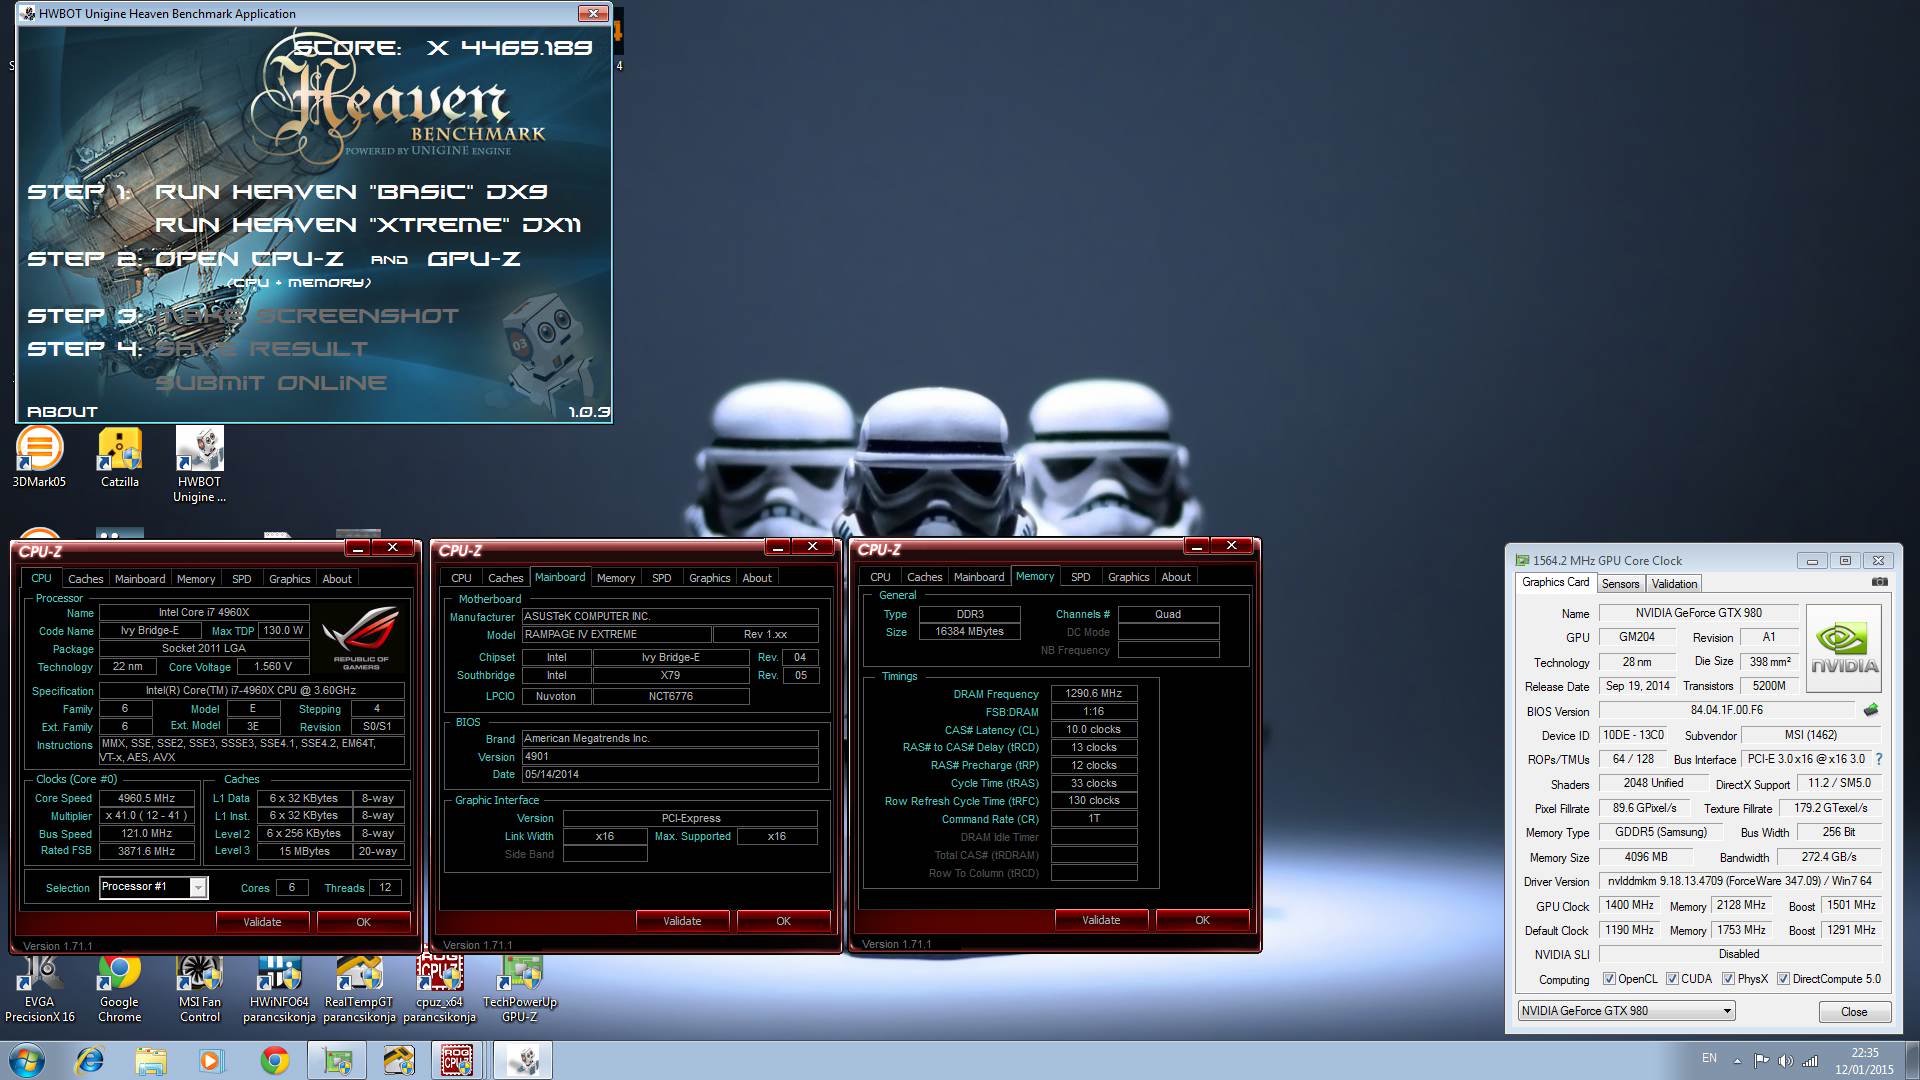Screen dimensions: 1920x1080
Task: Click Run Heaven "Xtreme" DX11 step
Action: (x=368, y=225)
